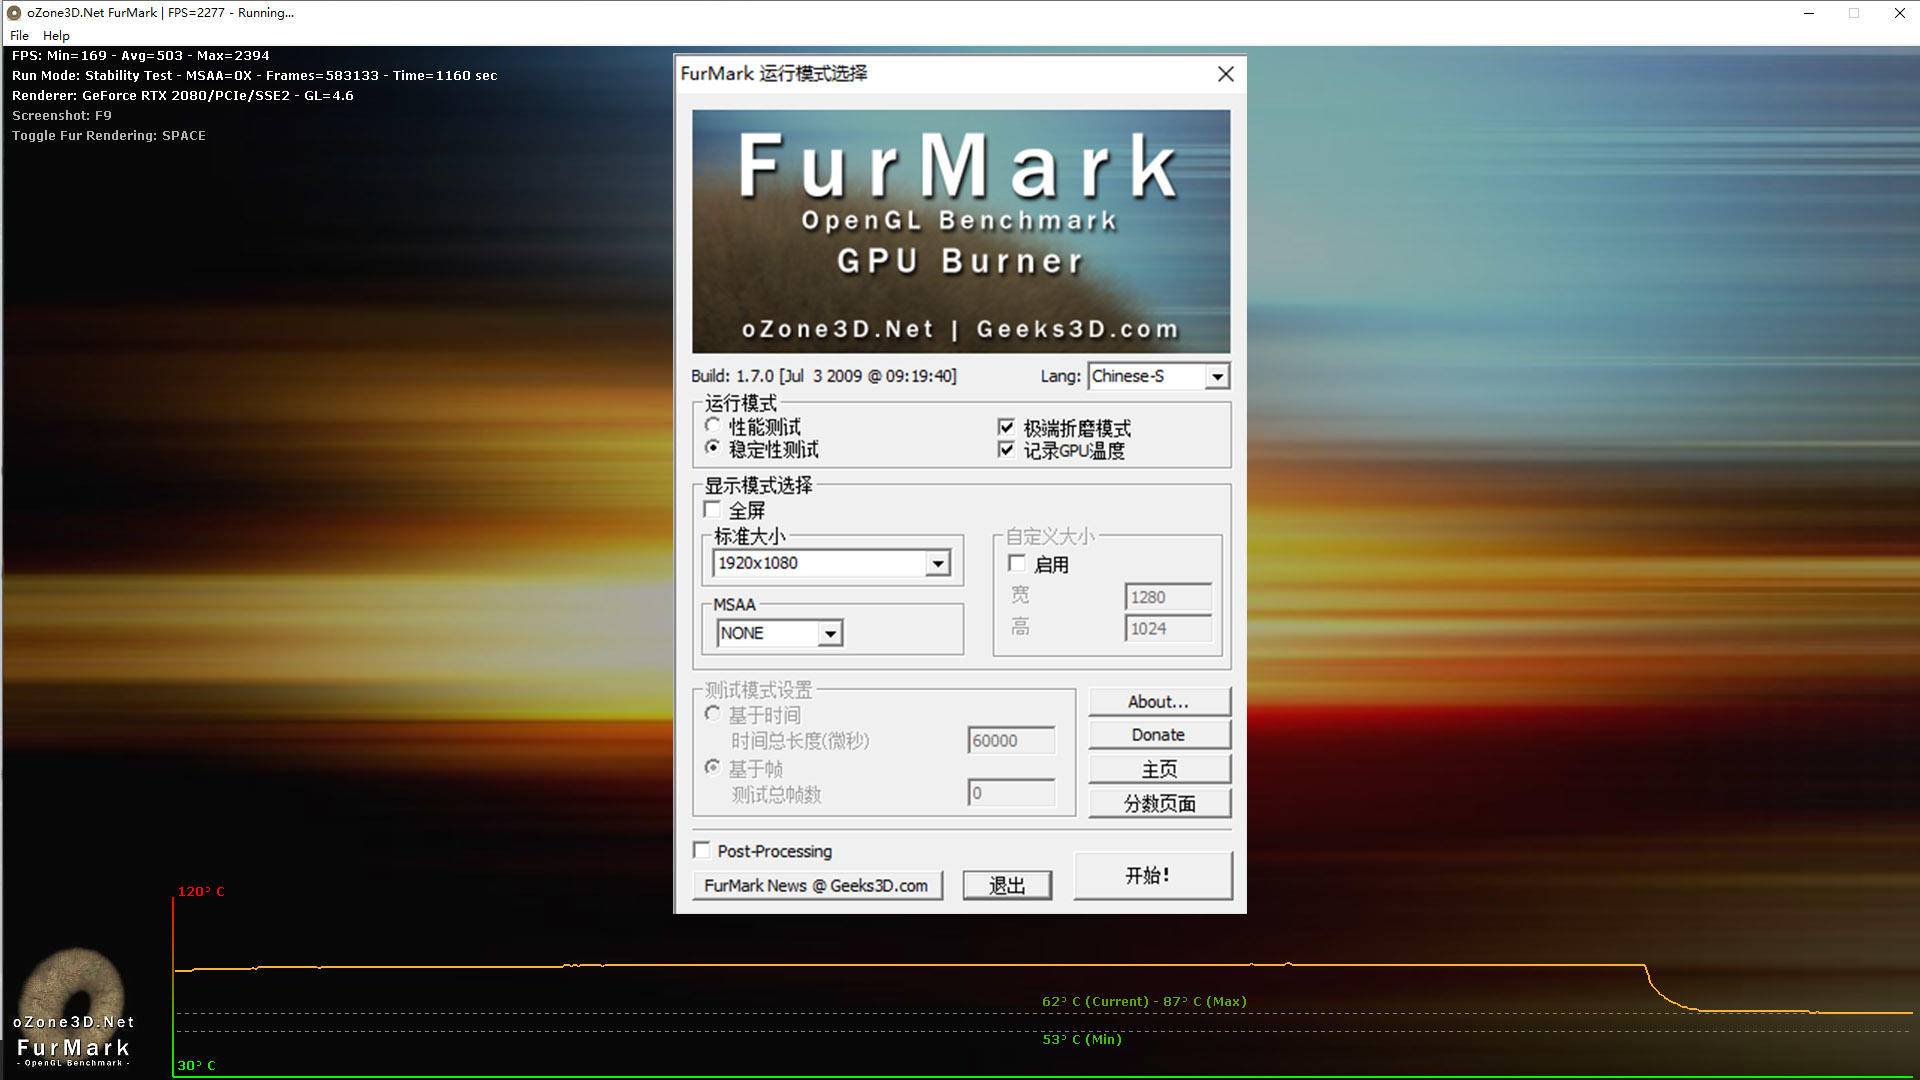Close the FurMark run mode dialog
The height and width of the screenshot is (1080, 1920).
pyautogui.click(x=1225, y=74)
